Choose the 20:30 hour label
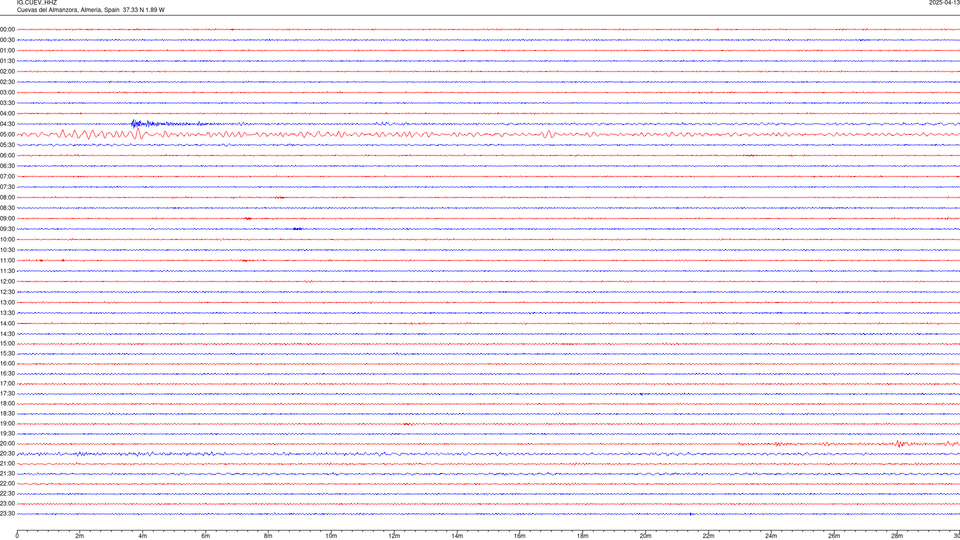 point(7,454)
